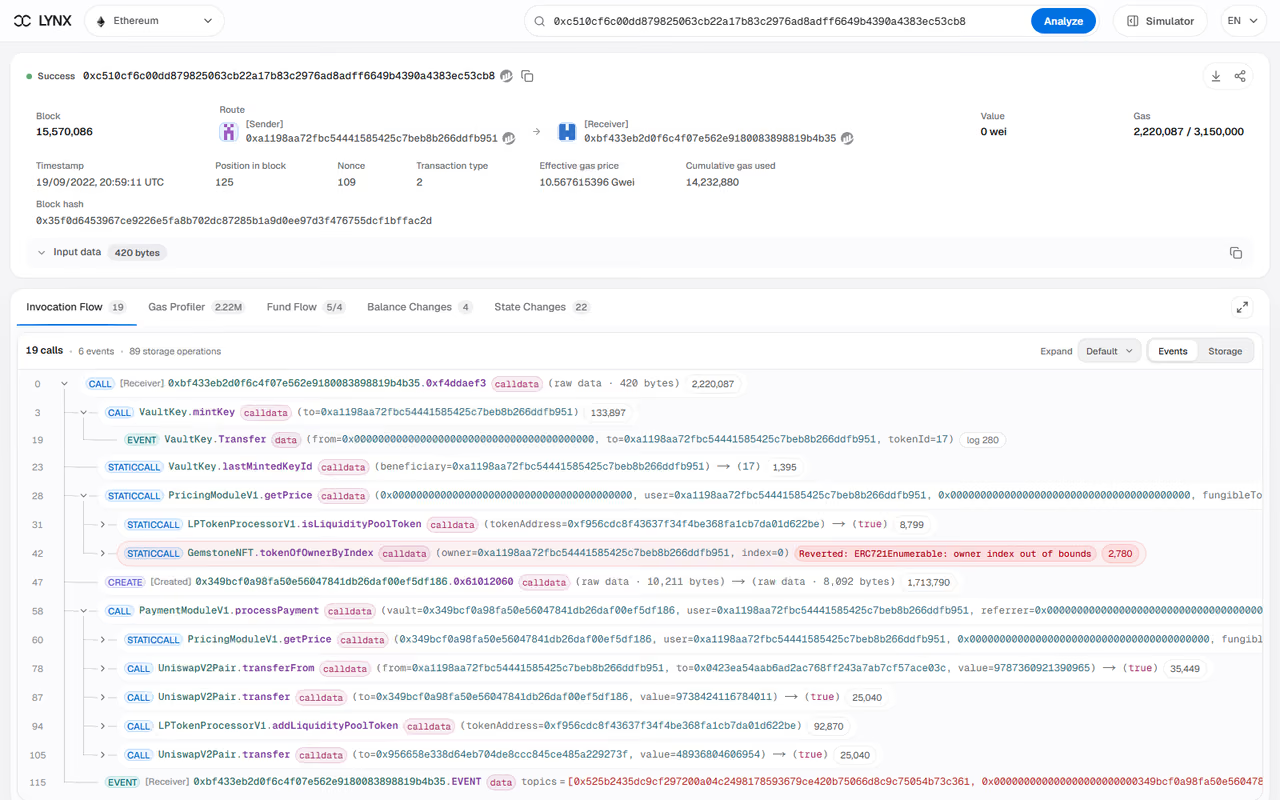
Task: Click the sender avatar icon
Action: click(x=229, y=131)
